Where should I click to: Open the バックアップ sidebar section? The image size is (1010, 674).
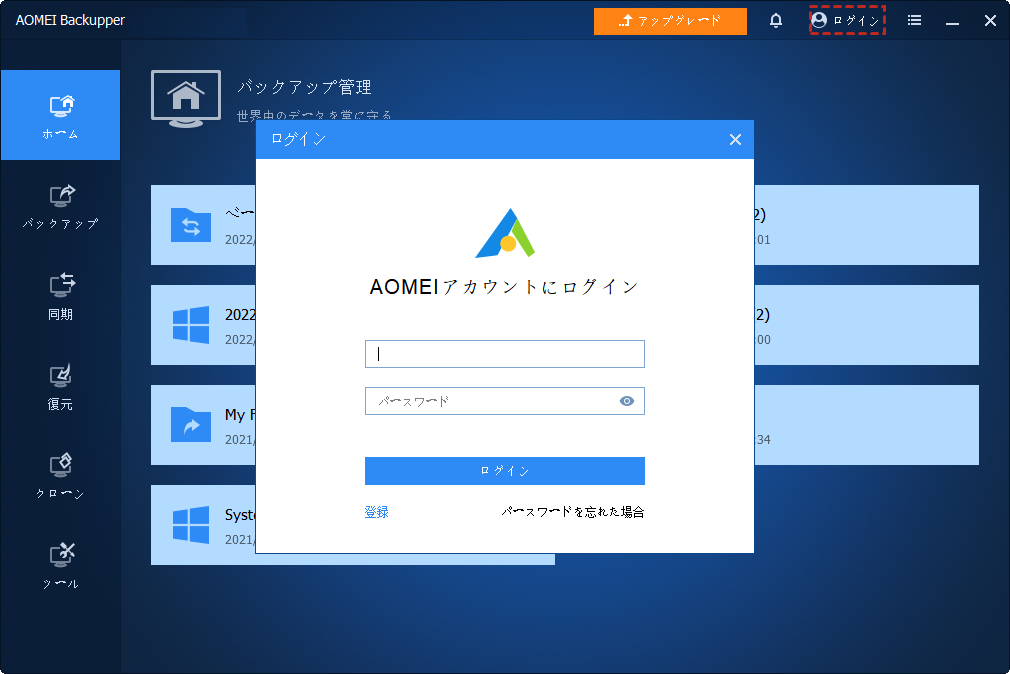(x=60, y=206)
